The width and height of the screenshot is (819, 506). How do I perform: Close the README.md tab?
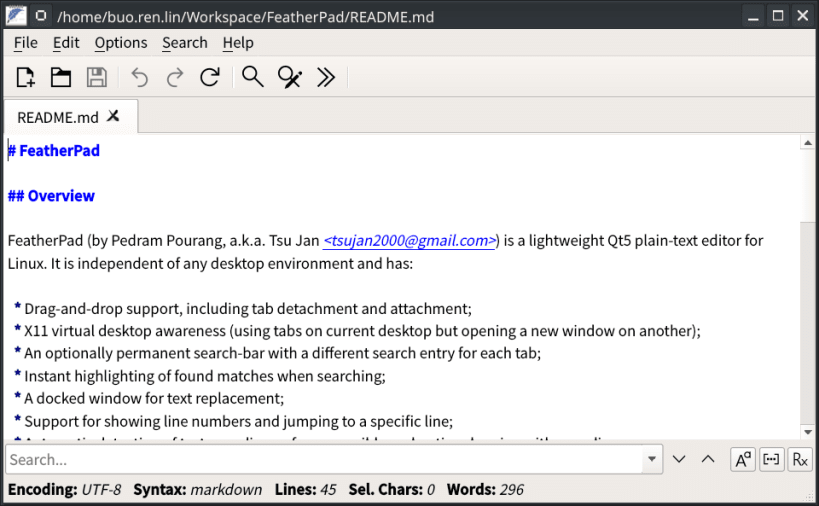pos(113,116)
